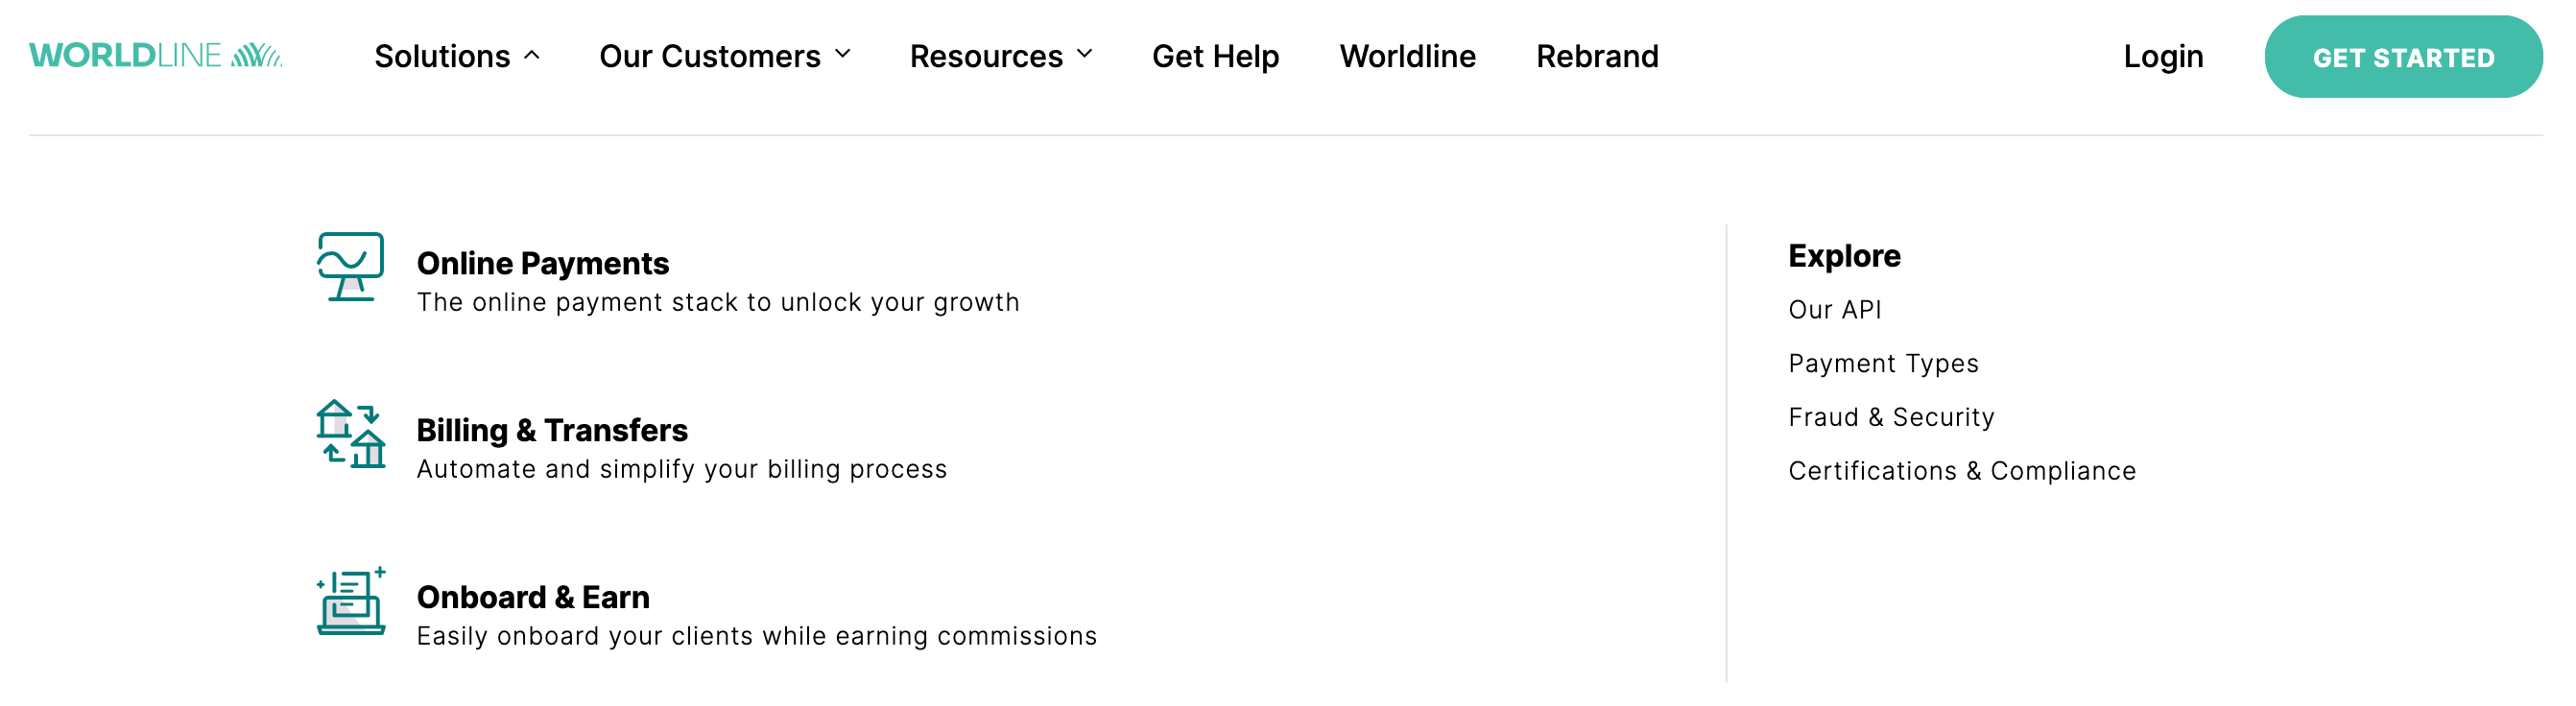This screenshot has width=2576, height=706.
Task: Open the Rebrand page
Action: [x=1596, y=56]
